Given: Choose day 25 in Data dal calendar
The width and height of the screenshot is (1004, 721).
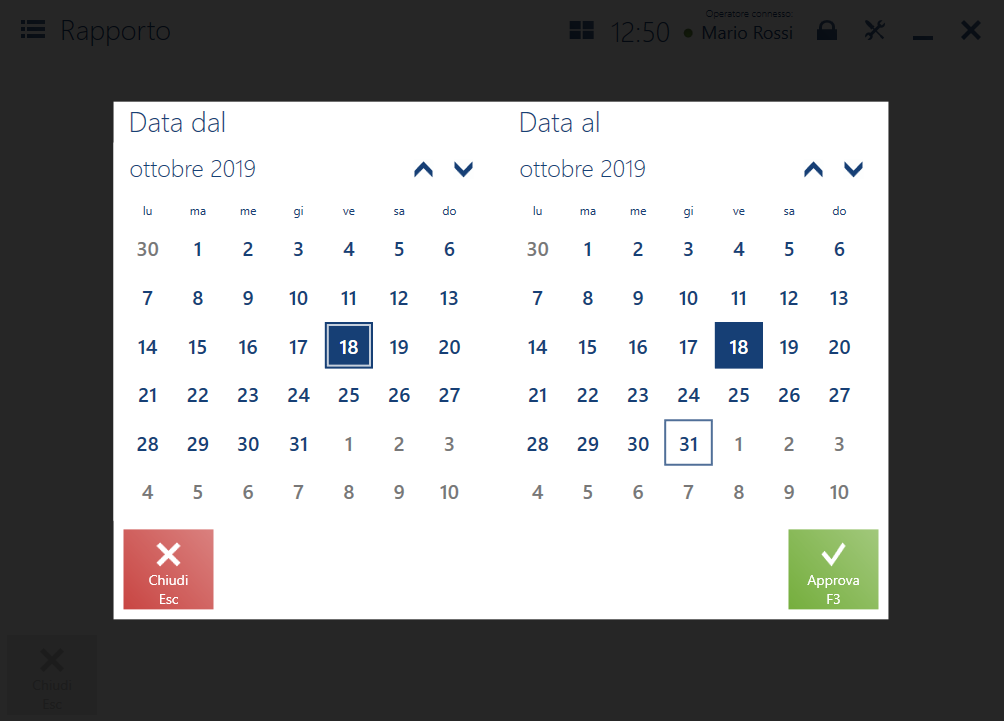Looking at the screenshot, I should tap(348, 395).
